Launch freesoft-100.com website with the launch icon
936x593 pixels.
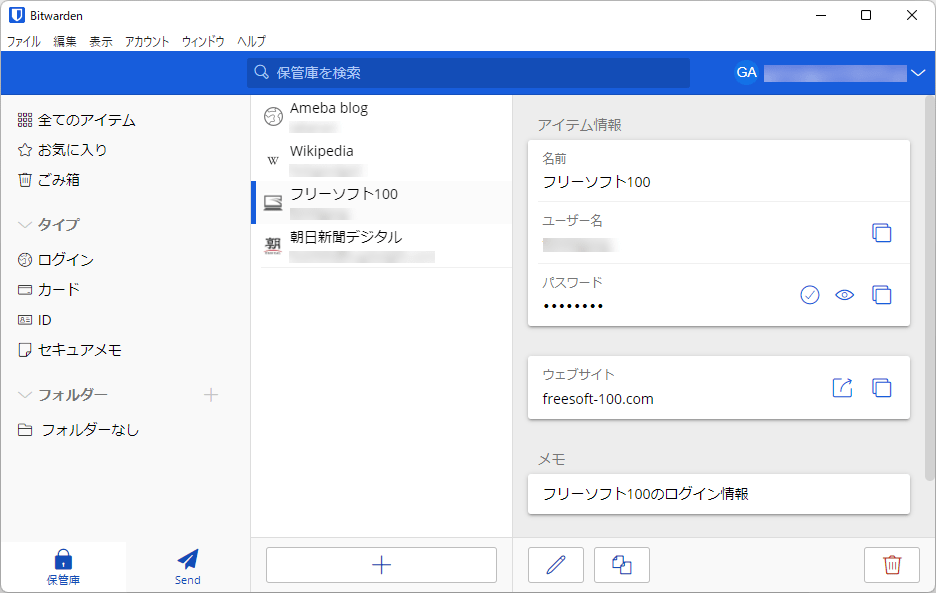coord(842,388)
